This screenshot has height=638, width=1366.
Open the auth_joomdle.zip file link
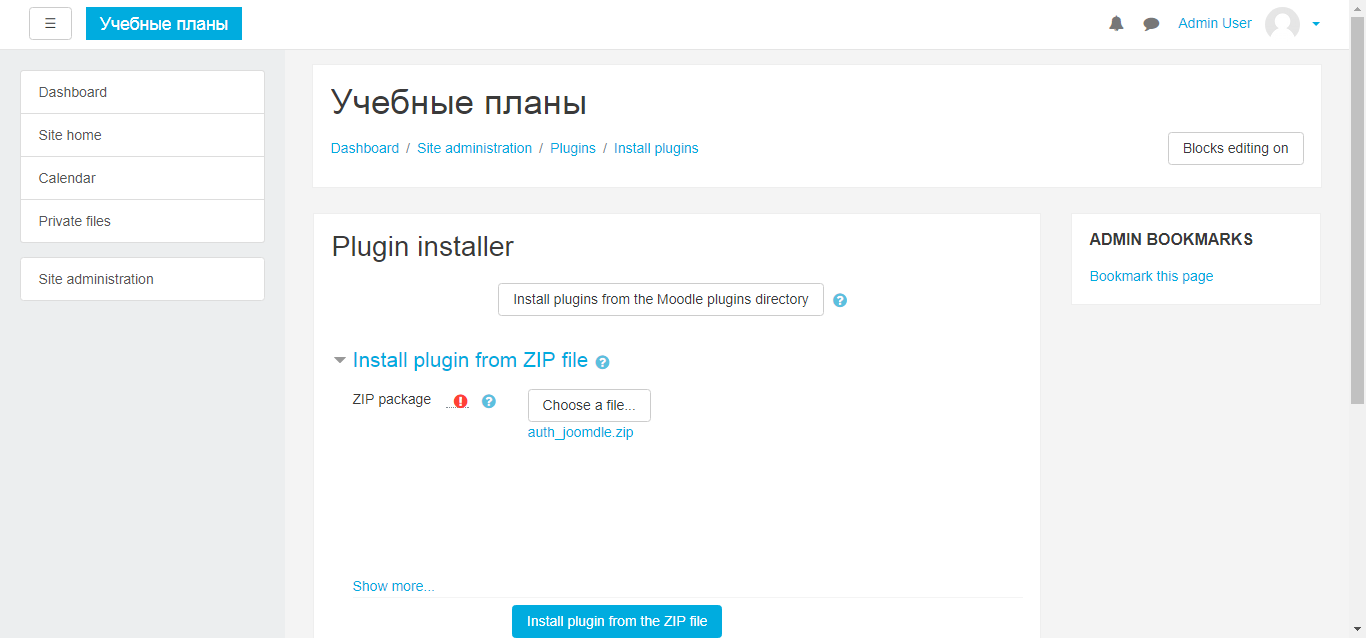pos(580,433)
